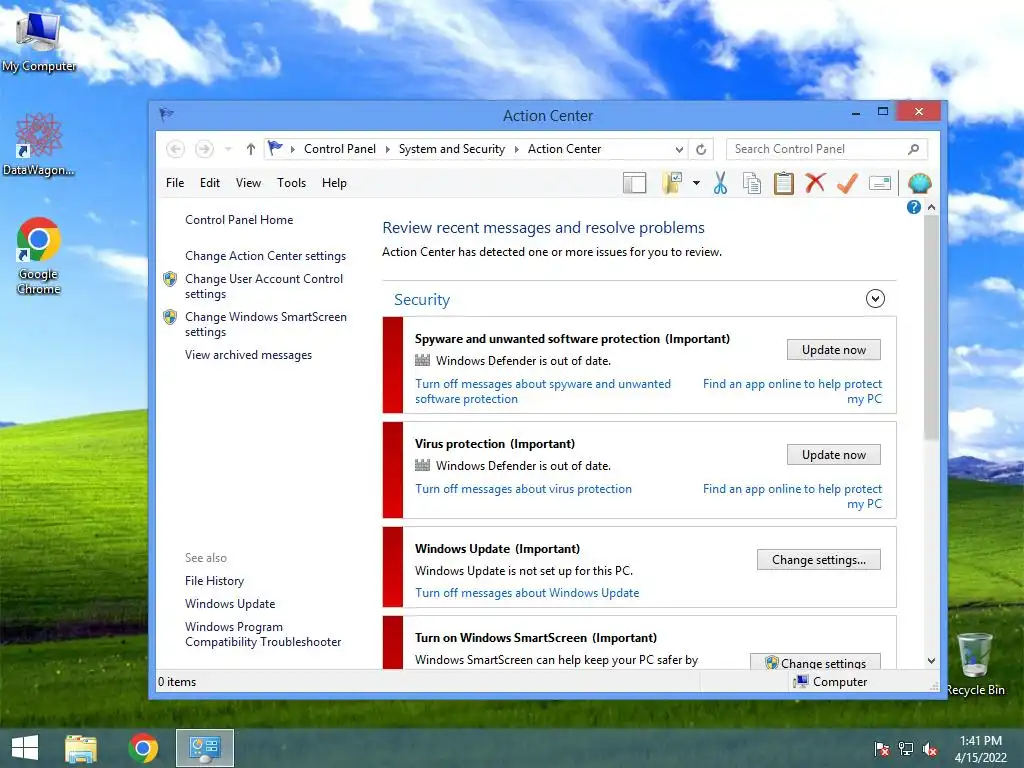This screenshot has width=1024, height=768.
Task: Turn off messages about Windows Update
Action: tap(527, 592)
